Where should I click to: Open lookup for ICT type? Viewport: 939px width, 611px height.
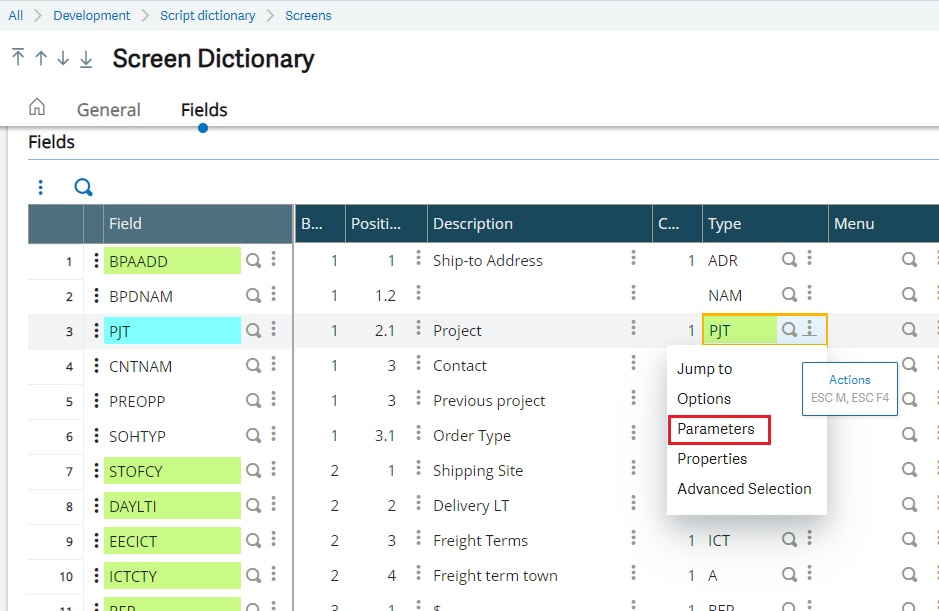790,540
